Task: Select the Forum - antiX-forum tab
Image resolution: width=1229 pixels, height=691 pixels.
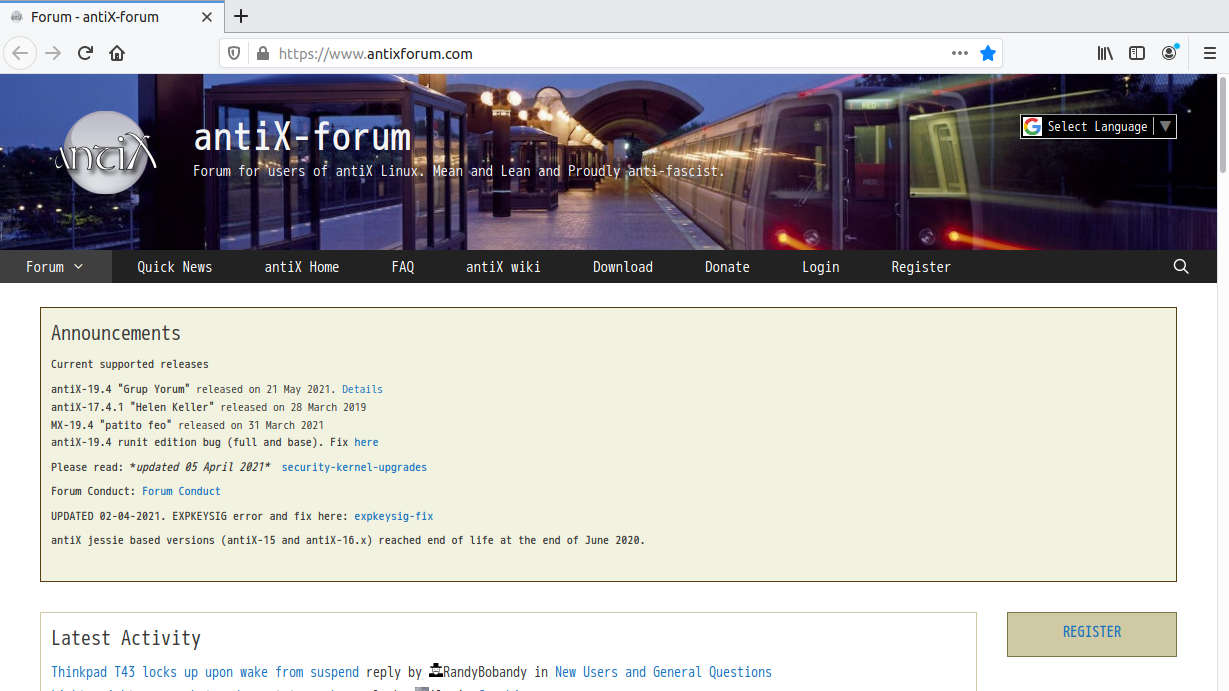Action: 112,17
